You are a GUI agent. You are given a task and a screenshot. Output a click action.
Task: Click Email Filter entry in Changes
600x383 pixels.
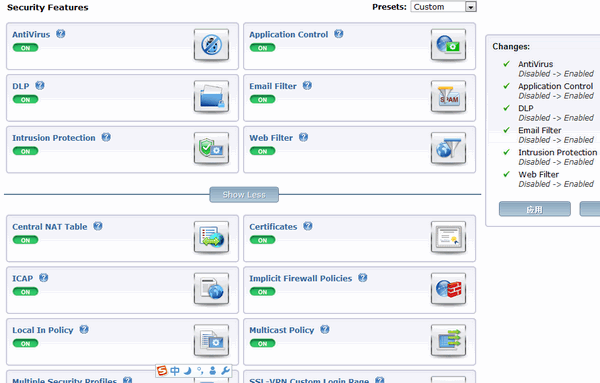pyautogui.click(x=540, y=130)
